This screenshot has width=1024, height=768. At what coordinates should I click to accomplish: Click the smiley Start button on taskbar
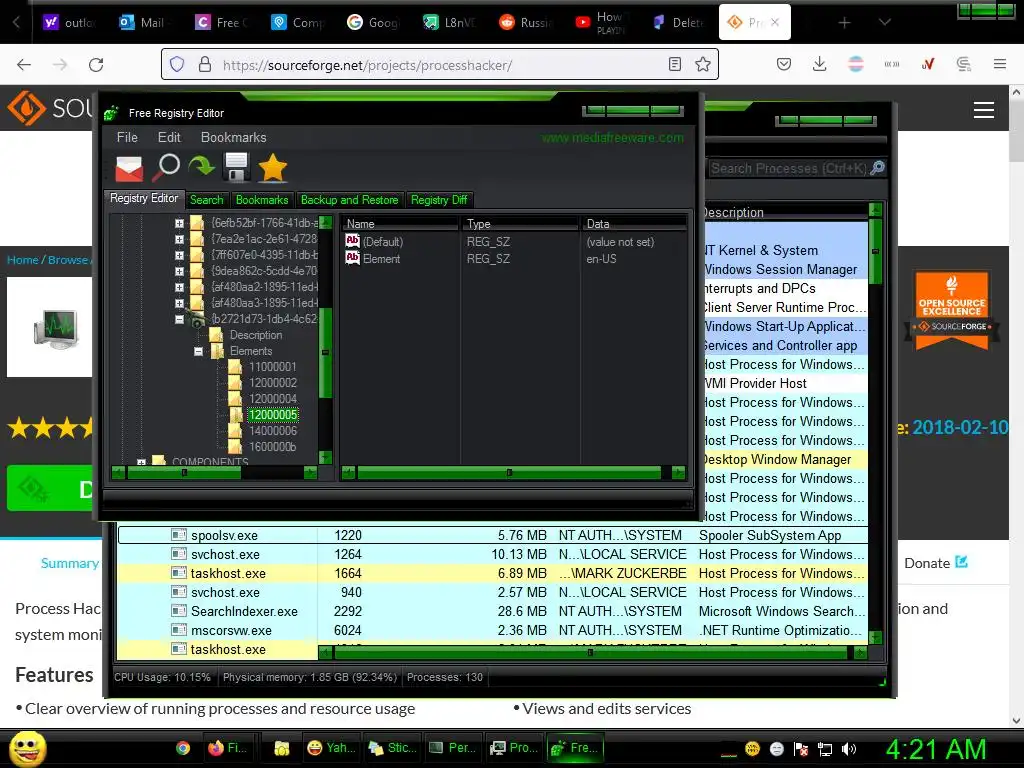(x=28, y=748)
